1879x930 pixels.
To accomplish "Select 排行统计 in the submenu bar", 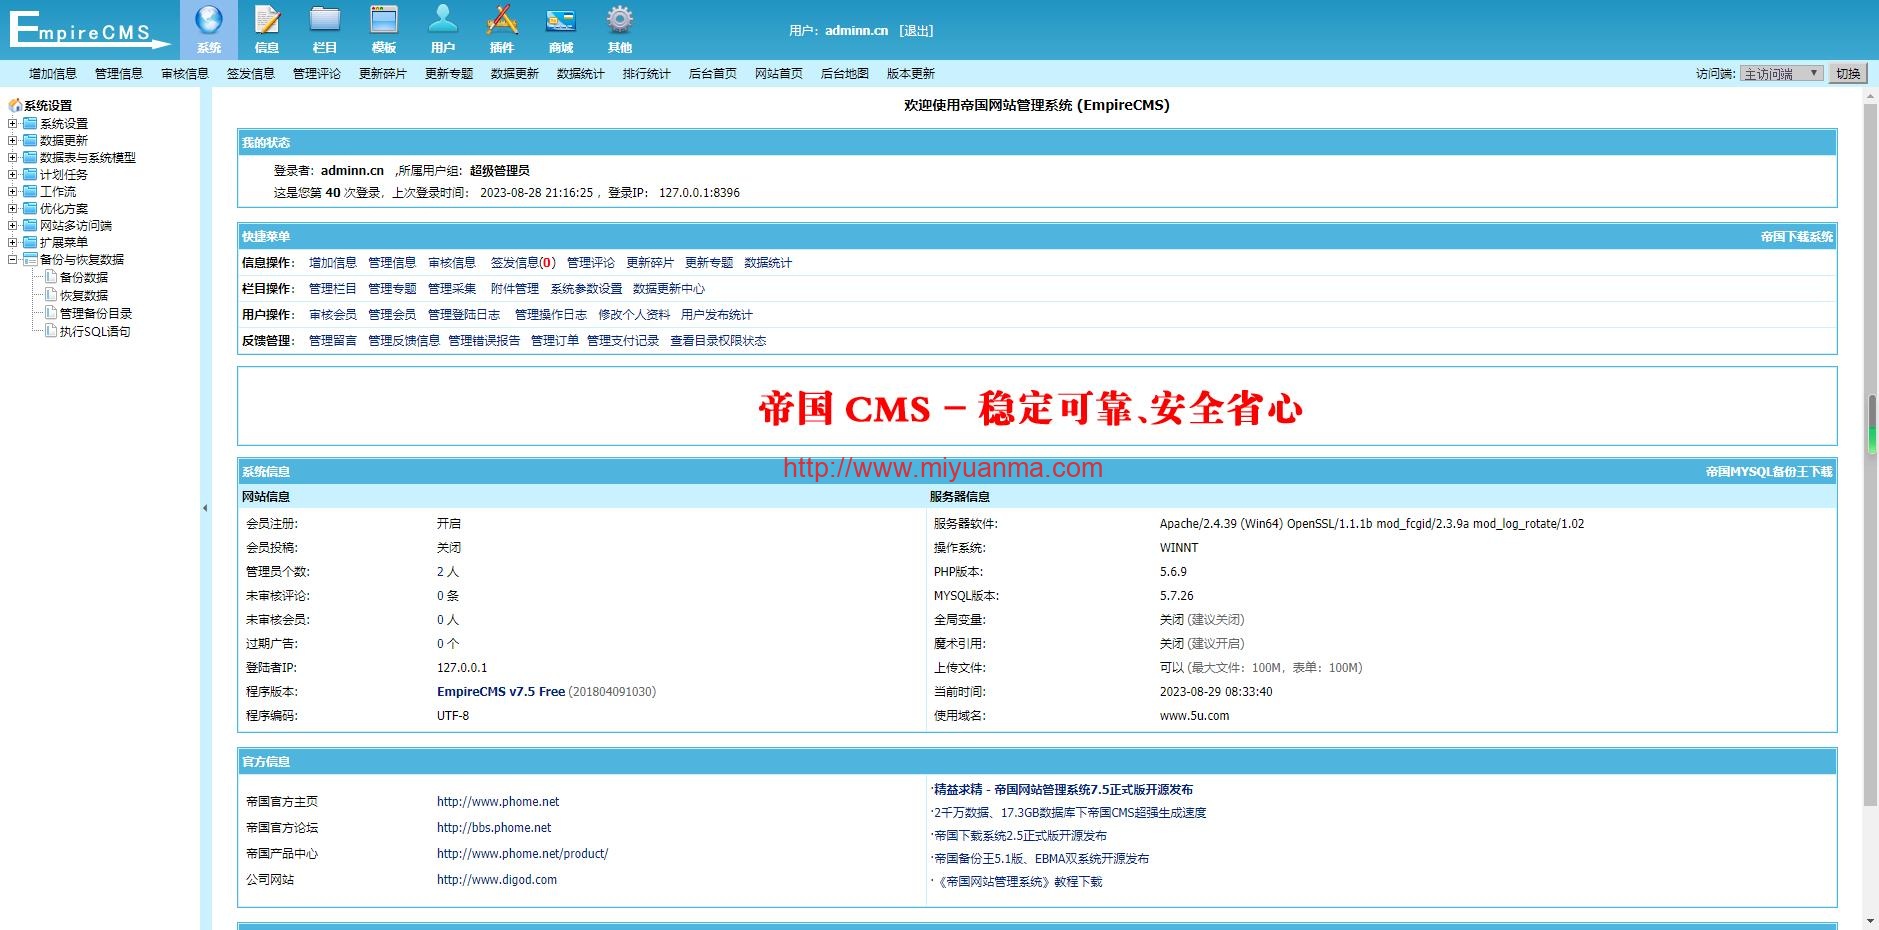I will point(647,74).
